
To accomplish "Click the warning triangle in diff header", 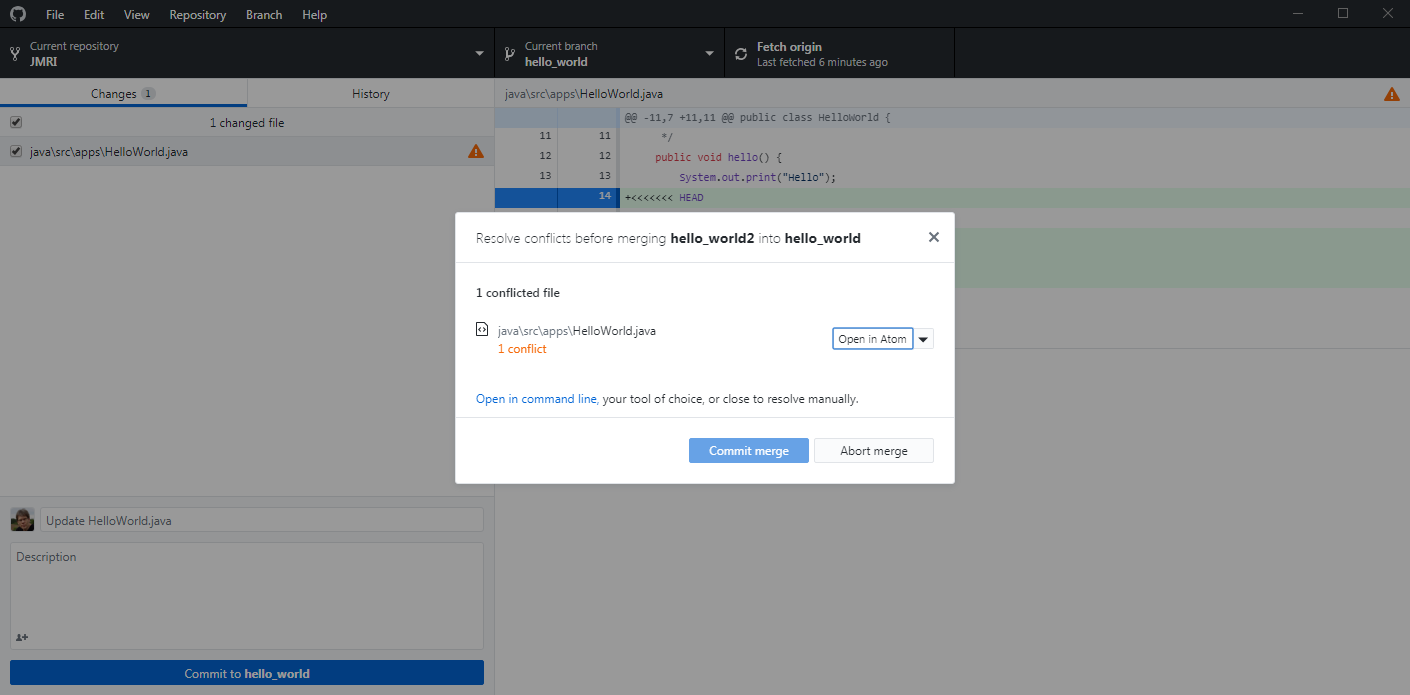I will click(x=1391, y=94).
